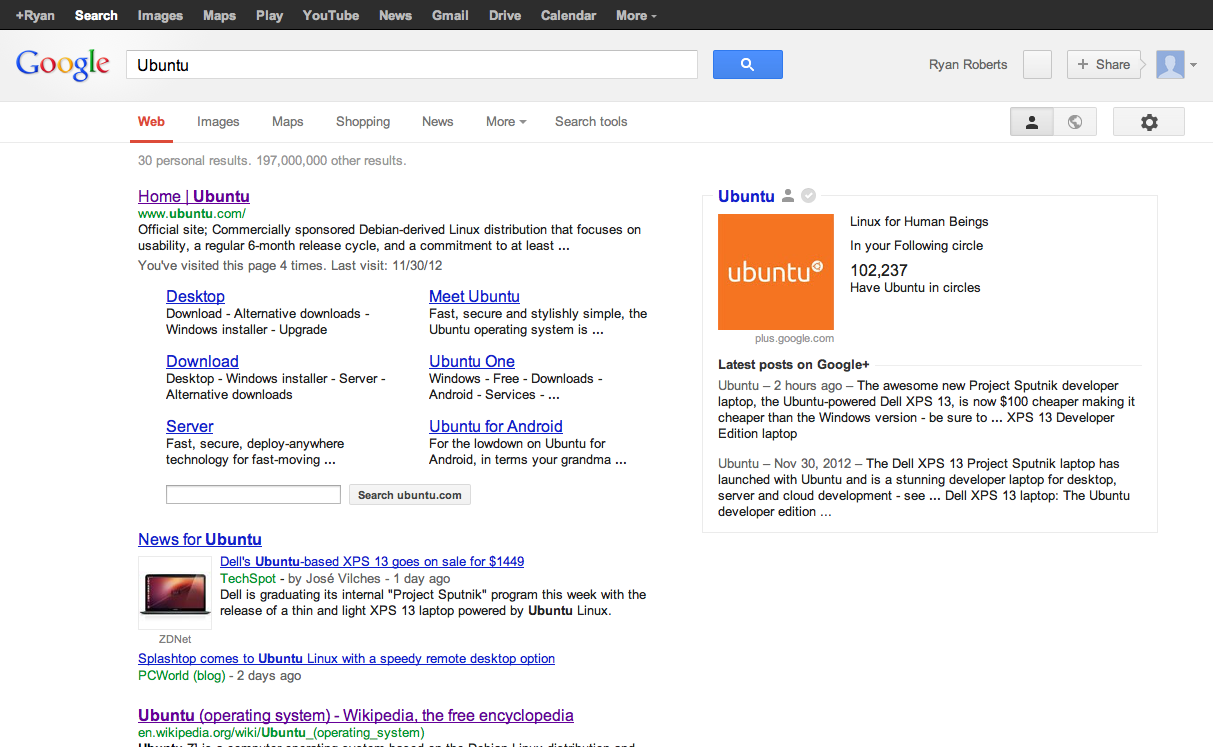Click the person icon next to Ubuntu title
1213x747 pixels.
[788, 196]
